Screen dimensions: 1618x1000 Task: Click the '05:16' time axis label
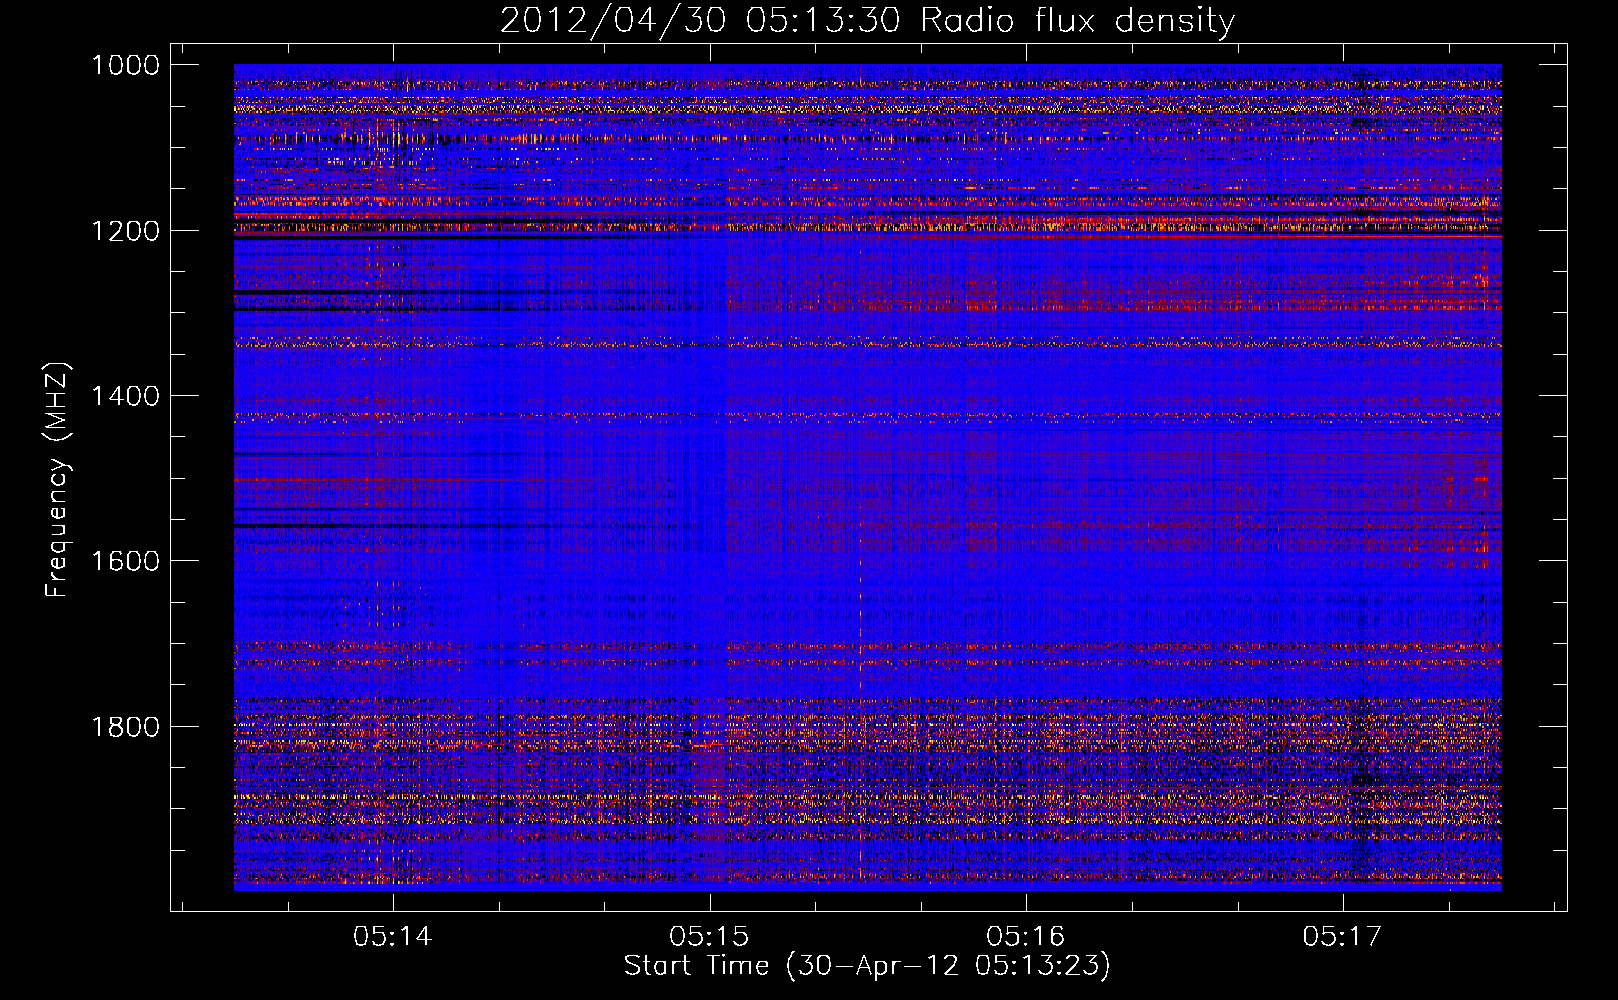point(1026,937)
